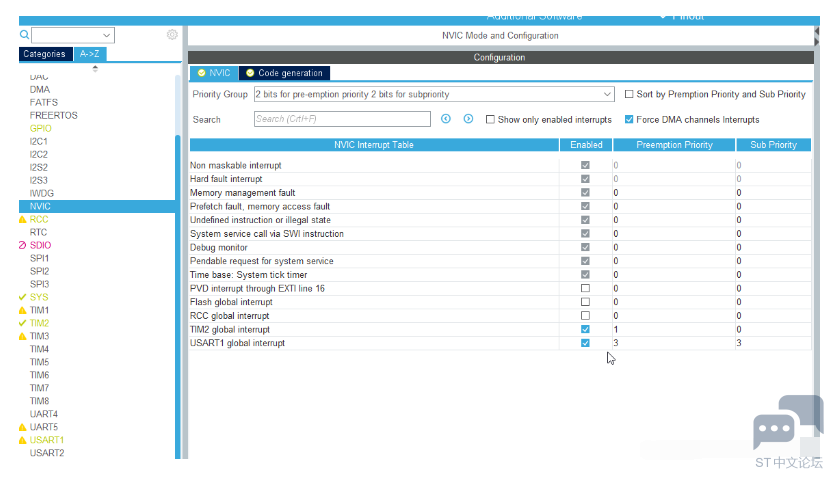Open the Priority Group dropdown
Screen dimensions: 832x478
pyautogui.click(x=433, y=94)
